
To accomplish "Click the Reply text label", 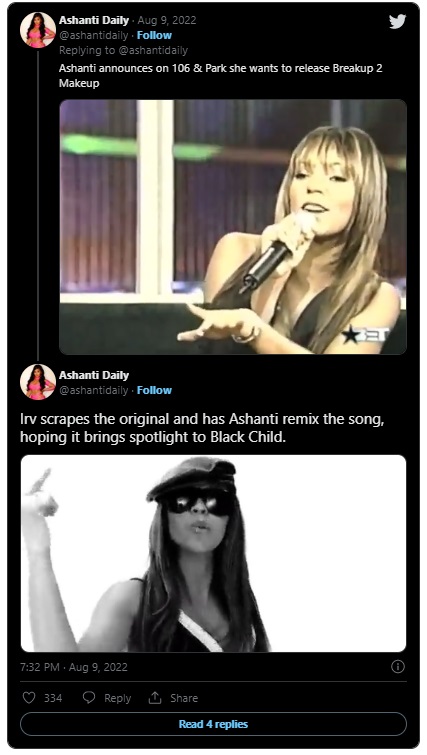I will tap(117, 698).
